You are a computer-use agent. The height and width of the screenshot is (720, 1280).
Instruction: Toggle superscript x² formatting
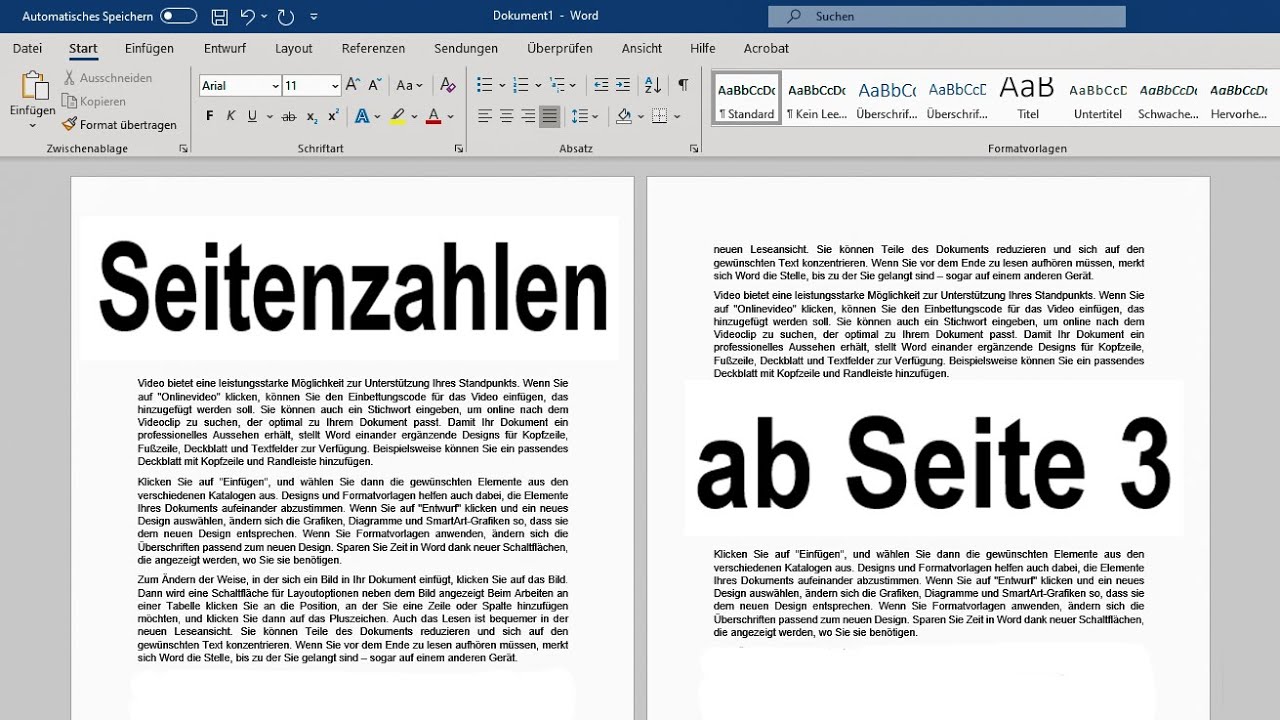pos(333,117)
